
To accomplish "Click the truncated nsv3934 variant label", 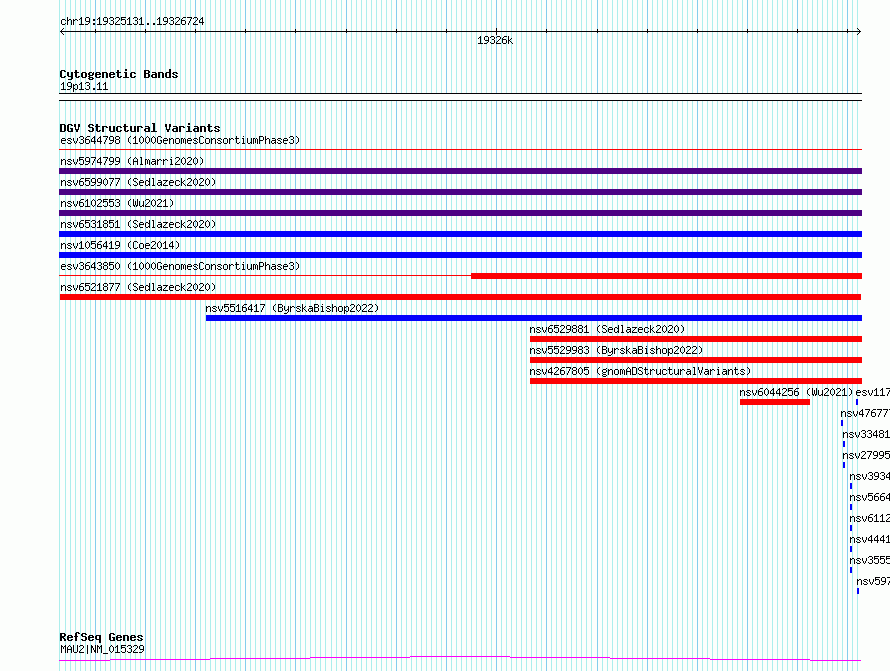I will (x=870, y=476).
